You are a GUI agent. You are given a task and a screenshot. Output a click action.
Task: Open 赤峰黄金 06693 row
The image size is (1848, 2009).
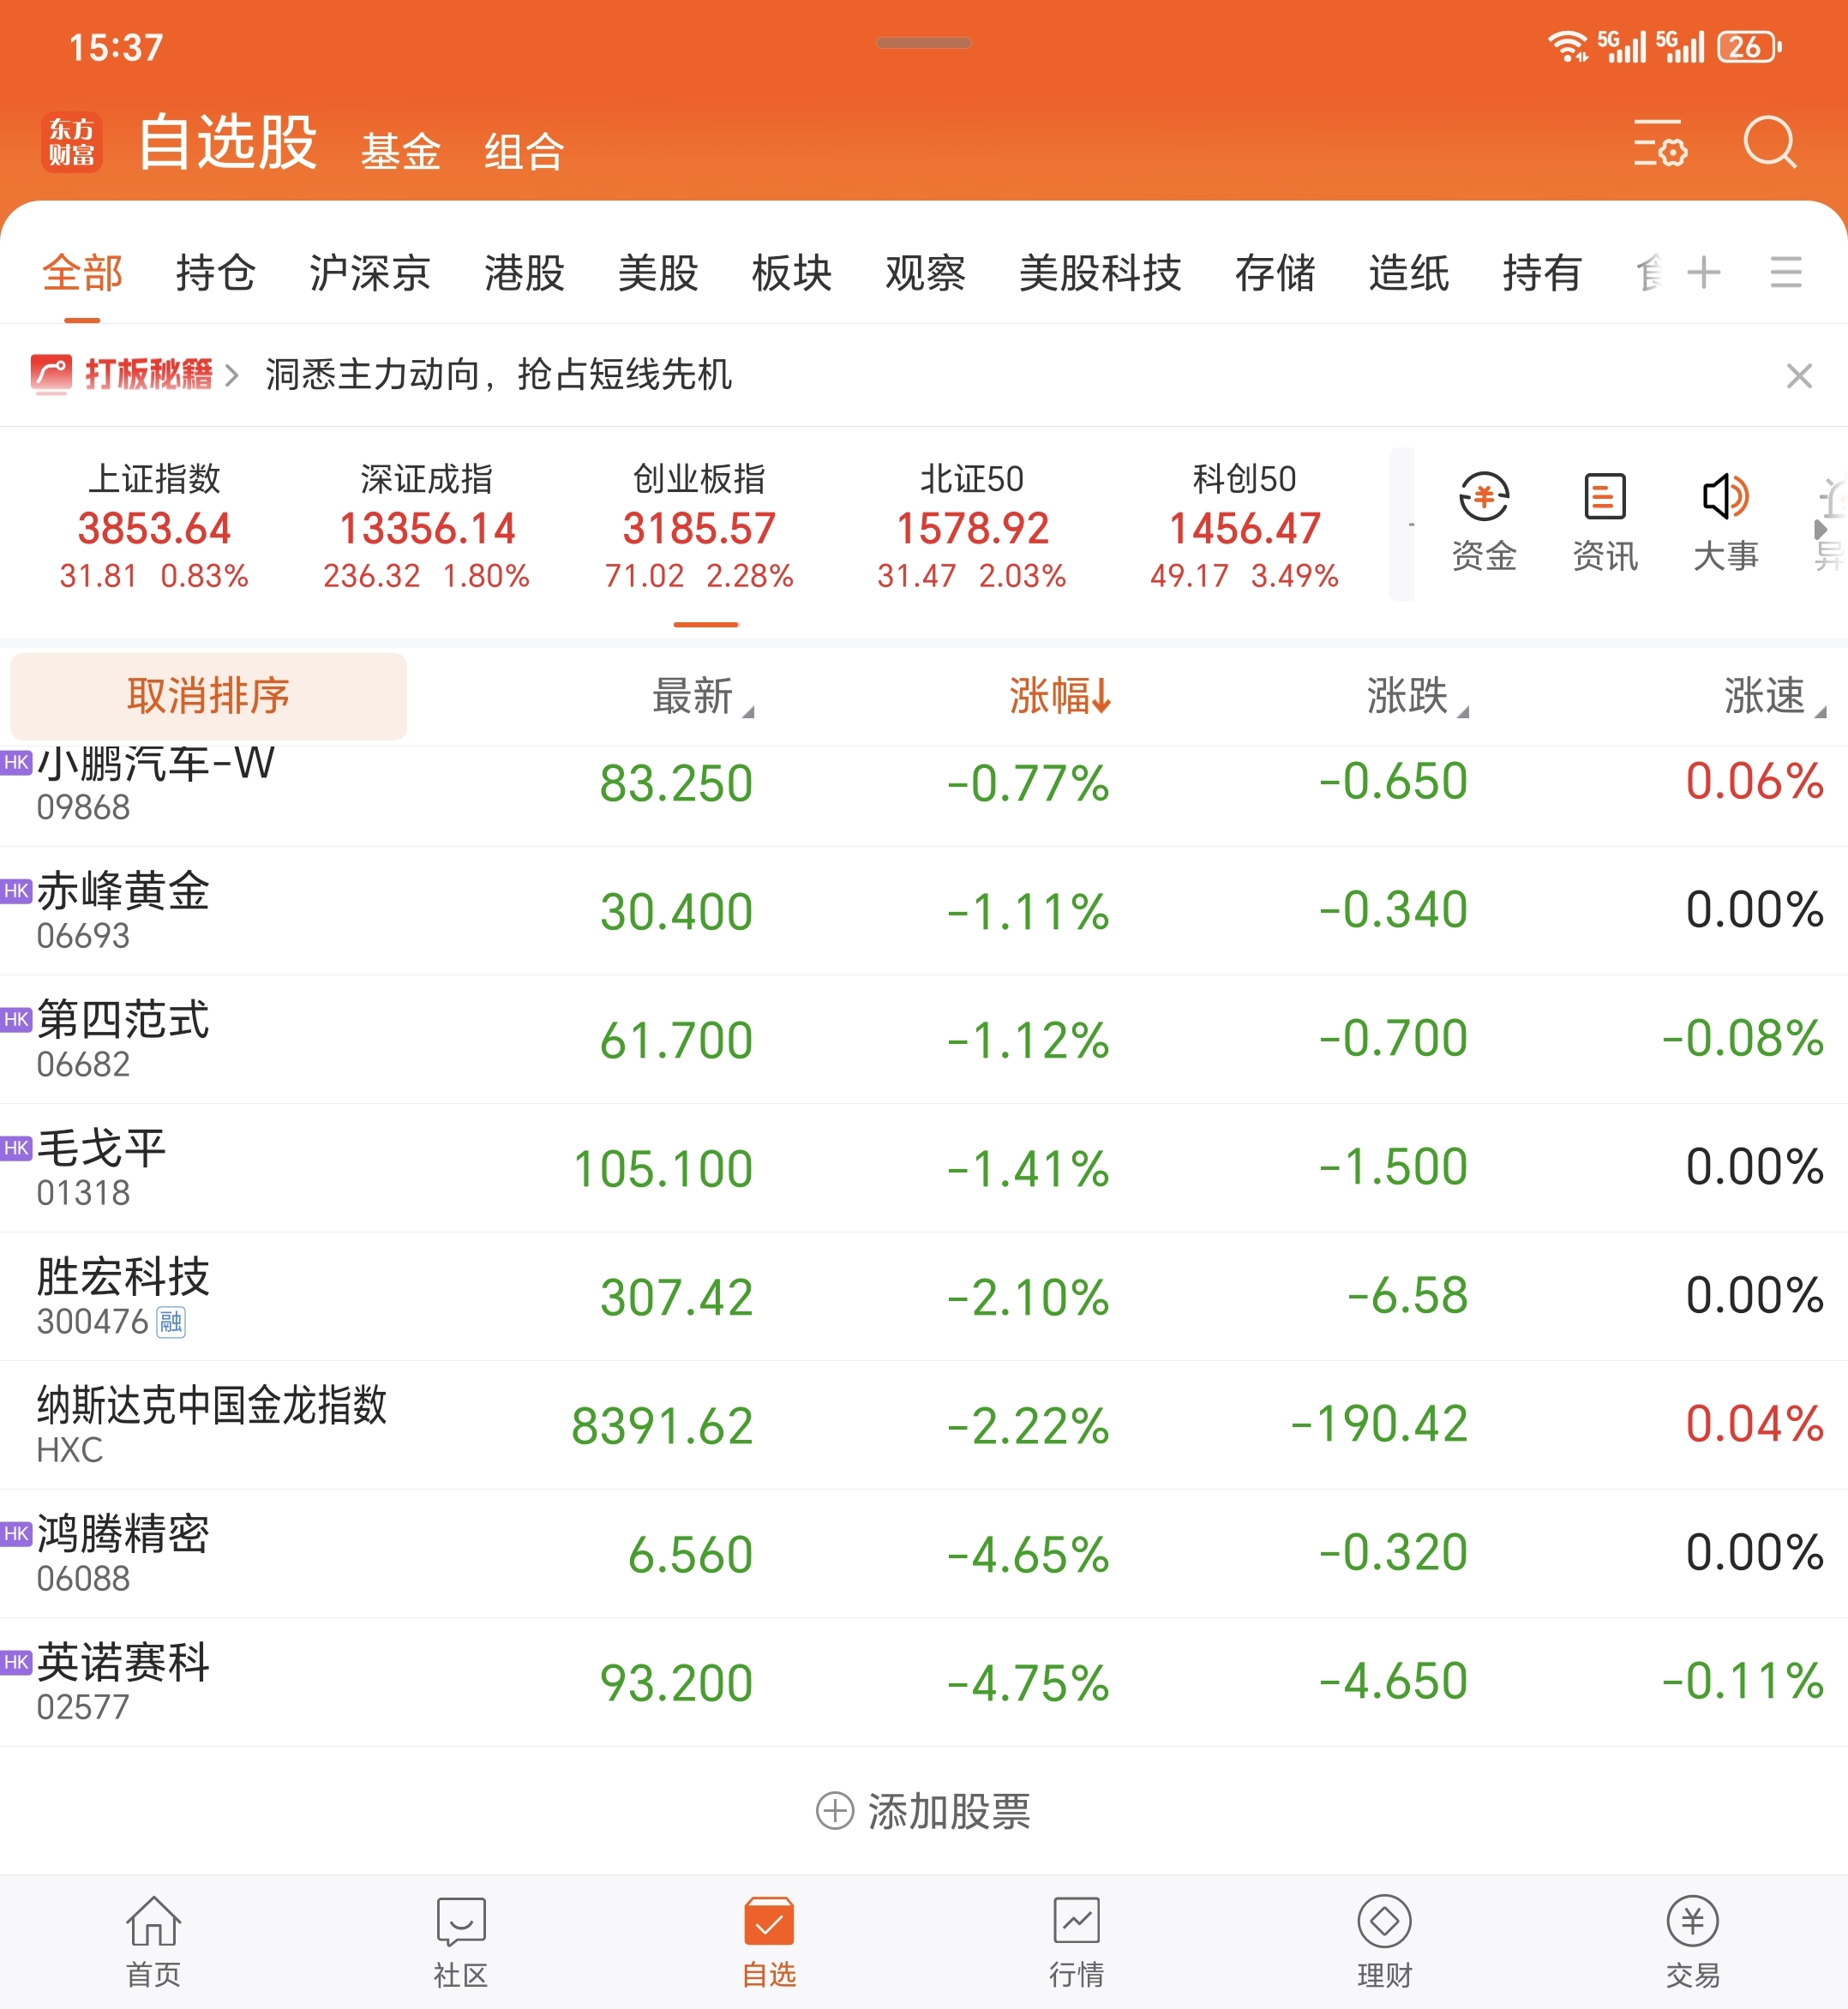click(x=924, y=911)
